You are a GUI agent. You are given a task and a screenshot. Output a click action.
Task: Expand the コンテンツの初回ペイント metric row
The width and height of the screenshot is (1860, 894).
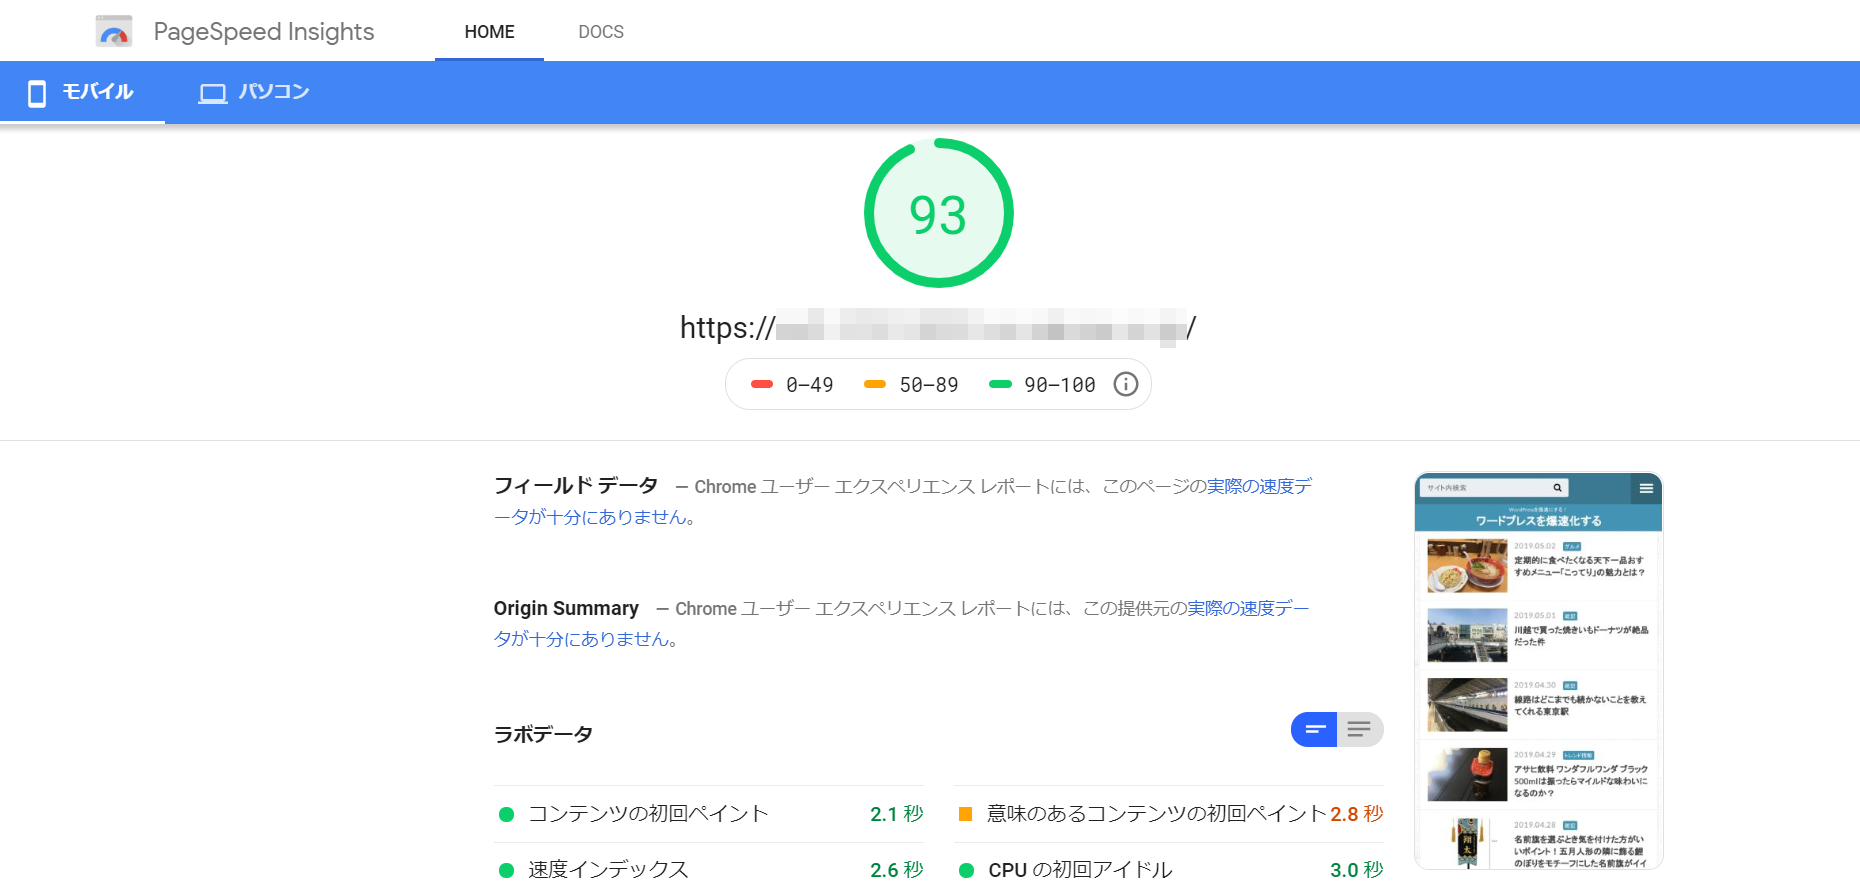pos(709,814)
